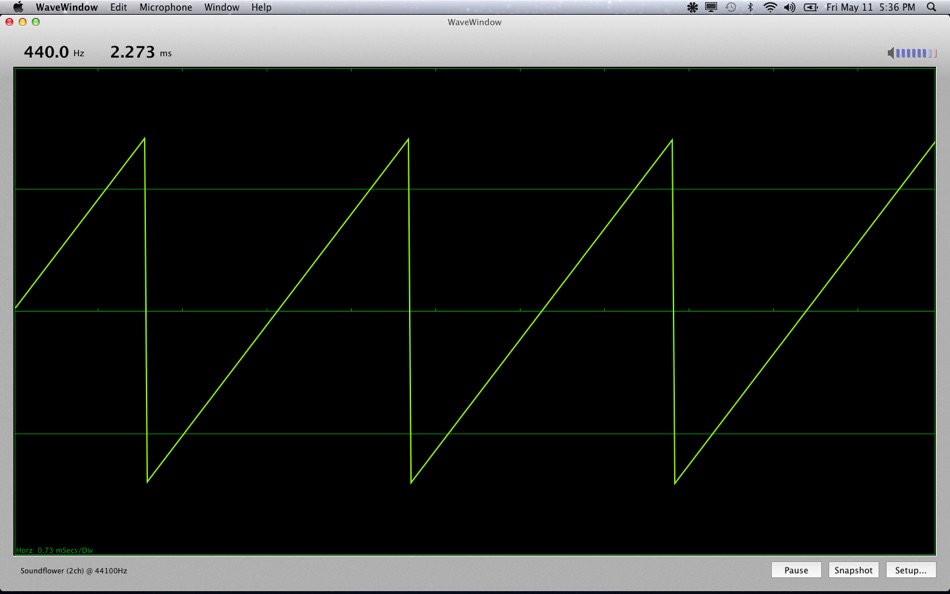Open the Setup... dialog
Viewport: 950px width, 594px height.
pyautogui.click(x=911, y=570)
